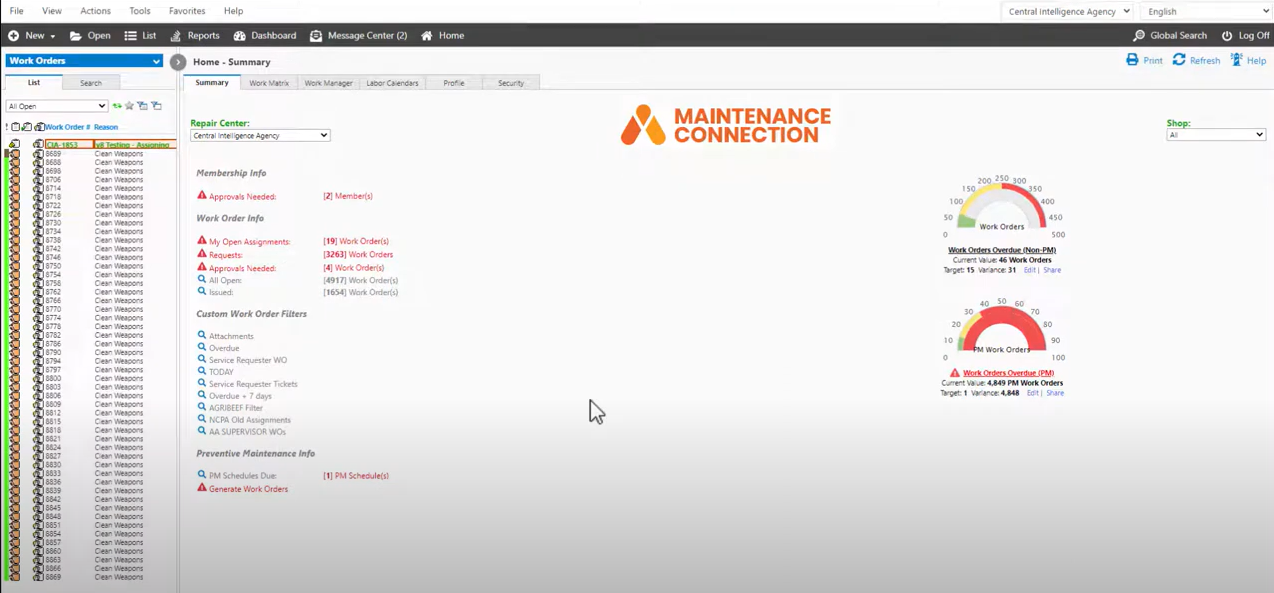Image resolution: width=1274 pixels, height=593 pixels.
Task: Switch to the Profile tab
Action: pyautogui.click(x=454, y=83)
